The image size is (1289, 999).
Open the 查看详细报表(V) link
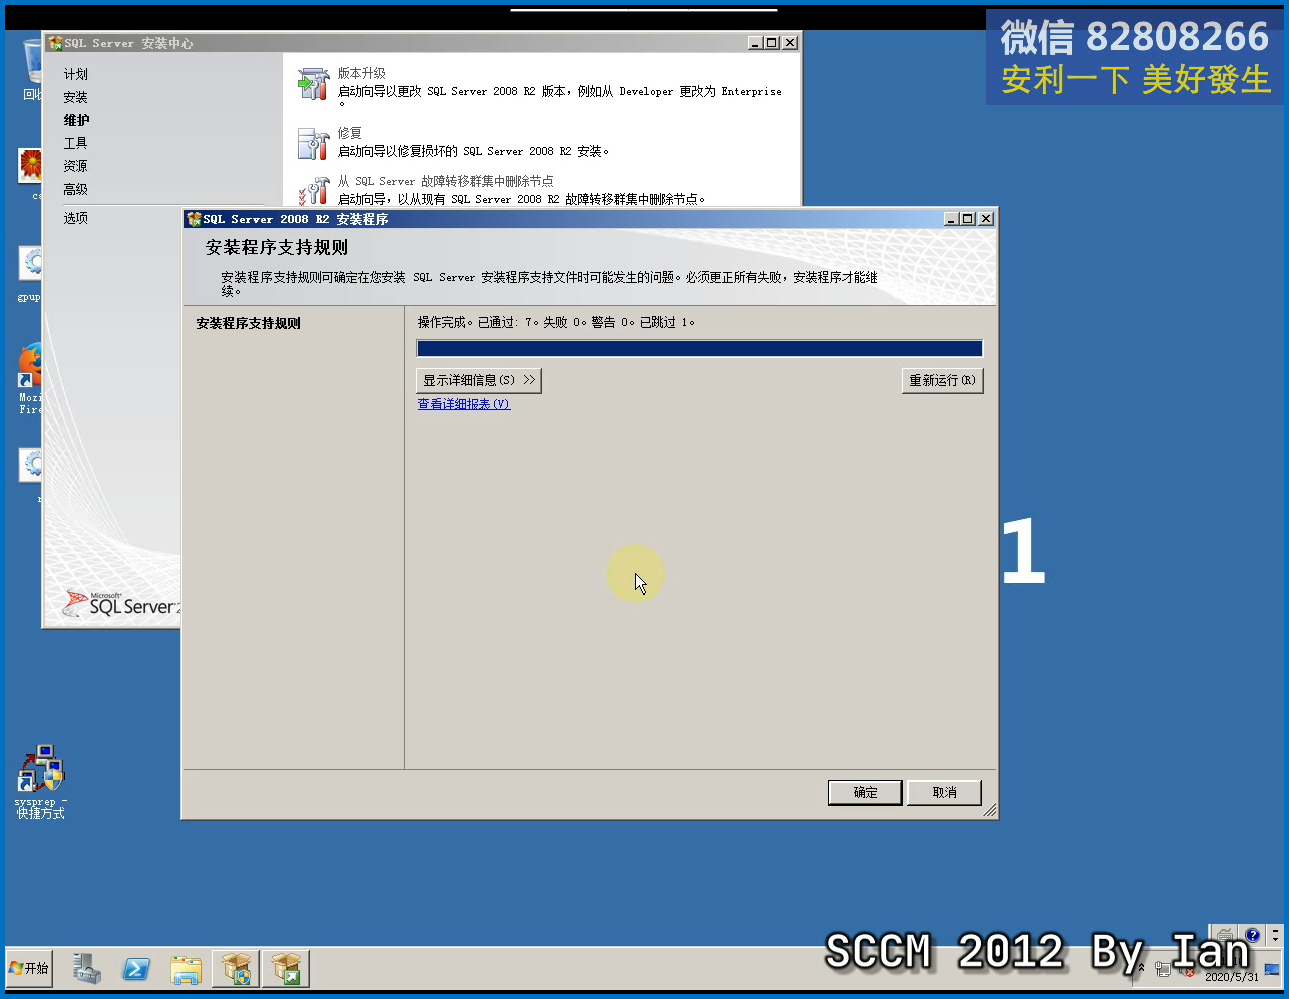coord(464,404)
